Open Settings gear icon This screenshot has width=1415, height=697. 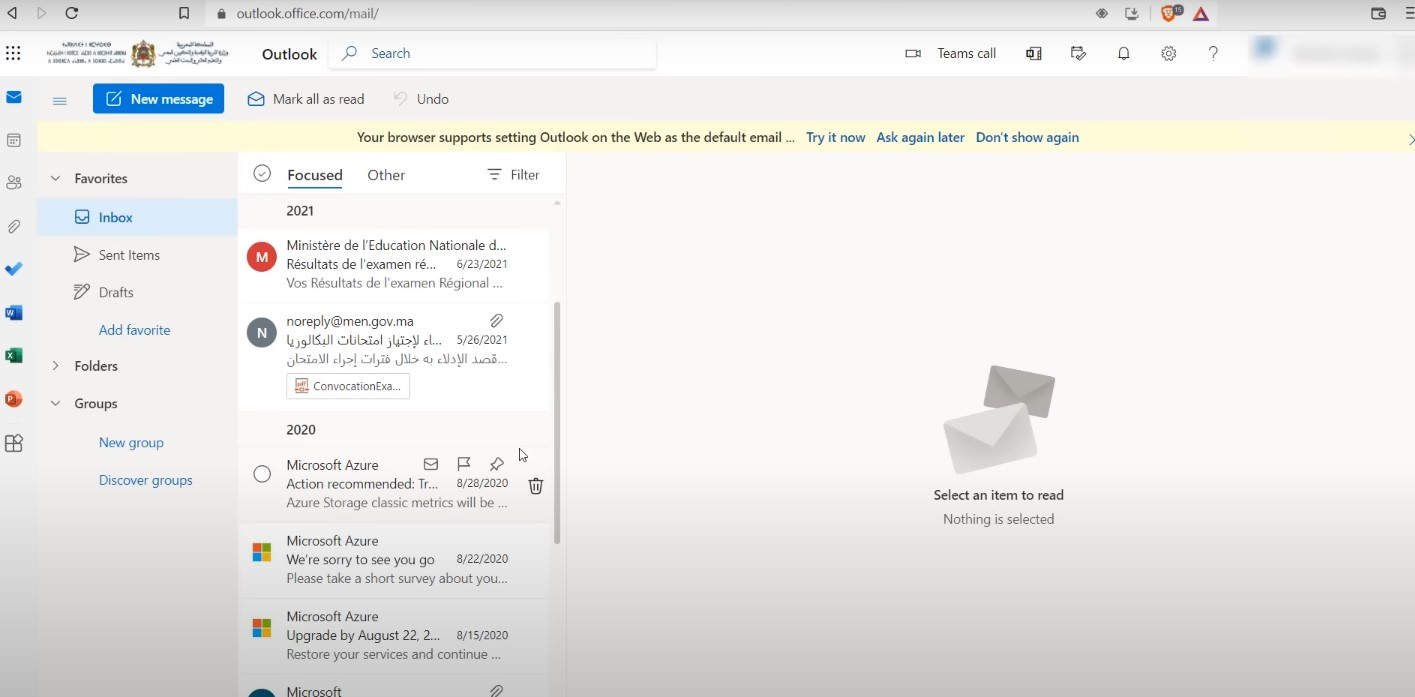1168,54
